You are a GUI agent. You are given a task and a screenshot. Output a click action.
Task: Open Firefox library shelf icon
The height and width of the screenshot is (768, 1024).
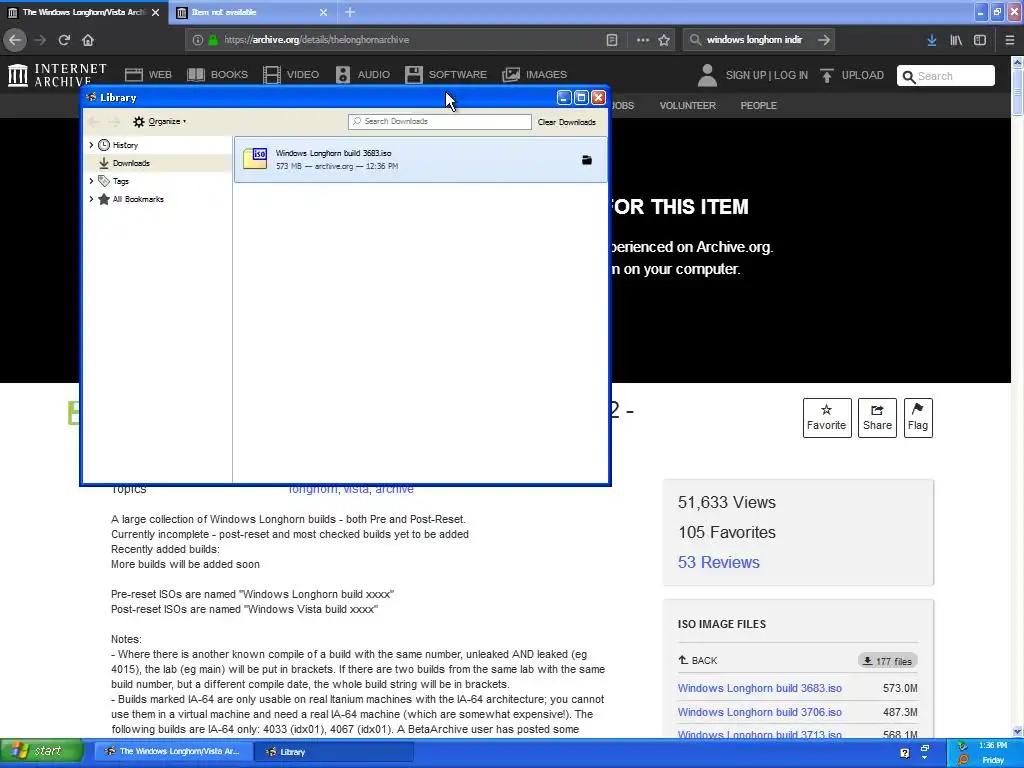click(956, 40)
